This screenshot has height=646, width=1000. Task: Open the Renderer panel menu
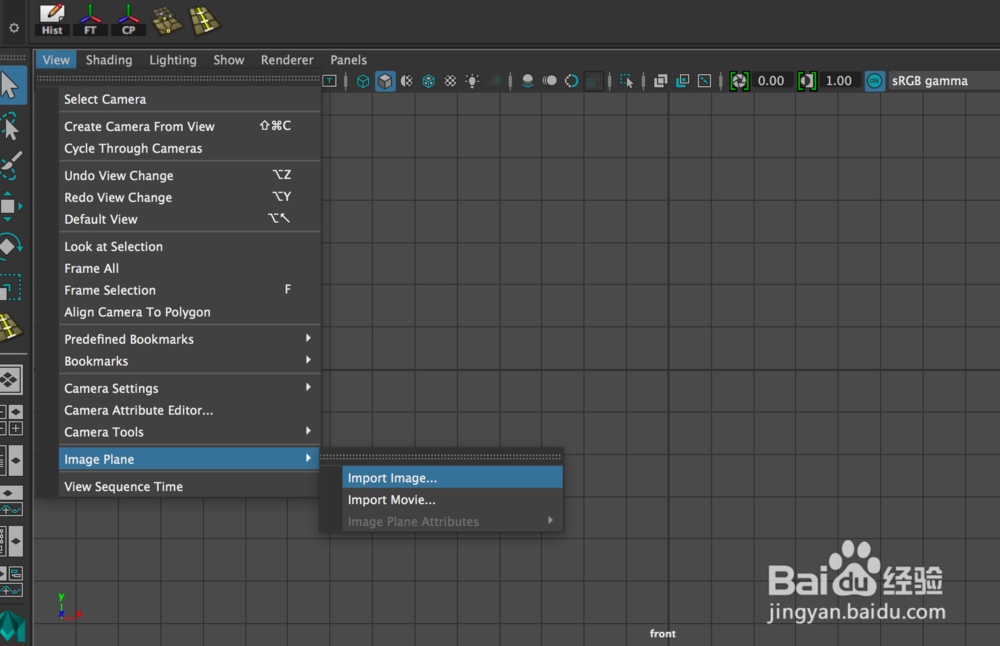[x=287, y=60]
